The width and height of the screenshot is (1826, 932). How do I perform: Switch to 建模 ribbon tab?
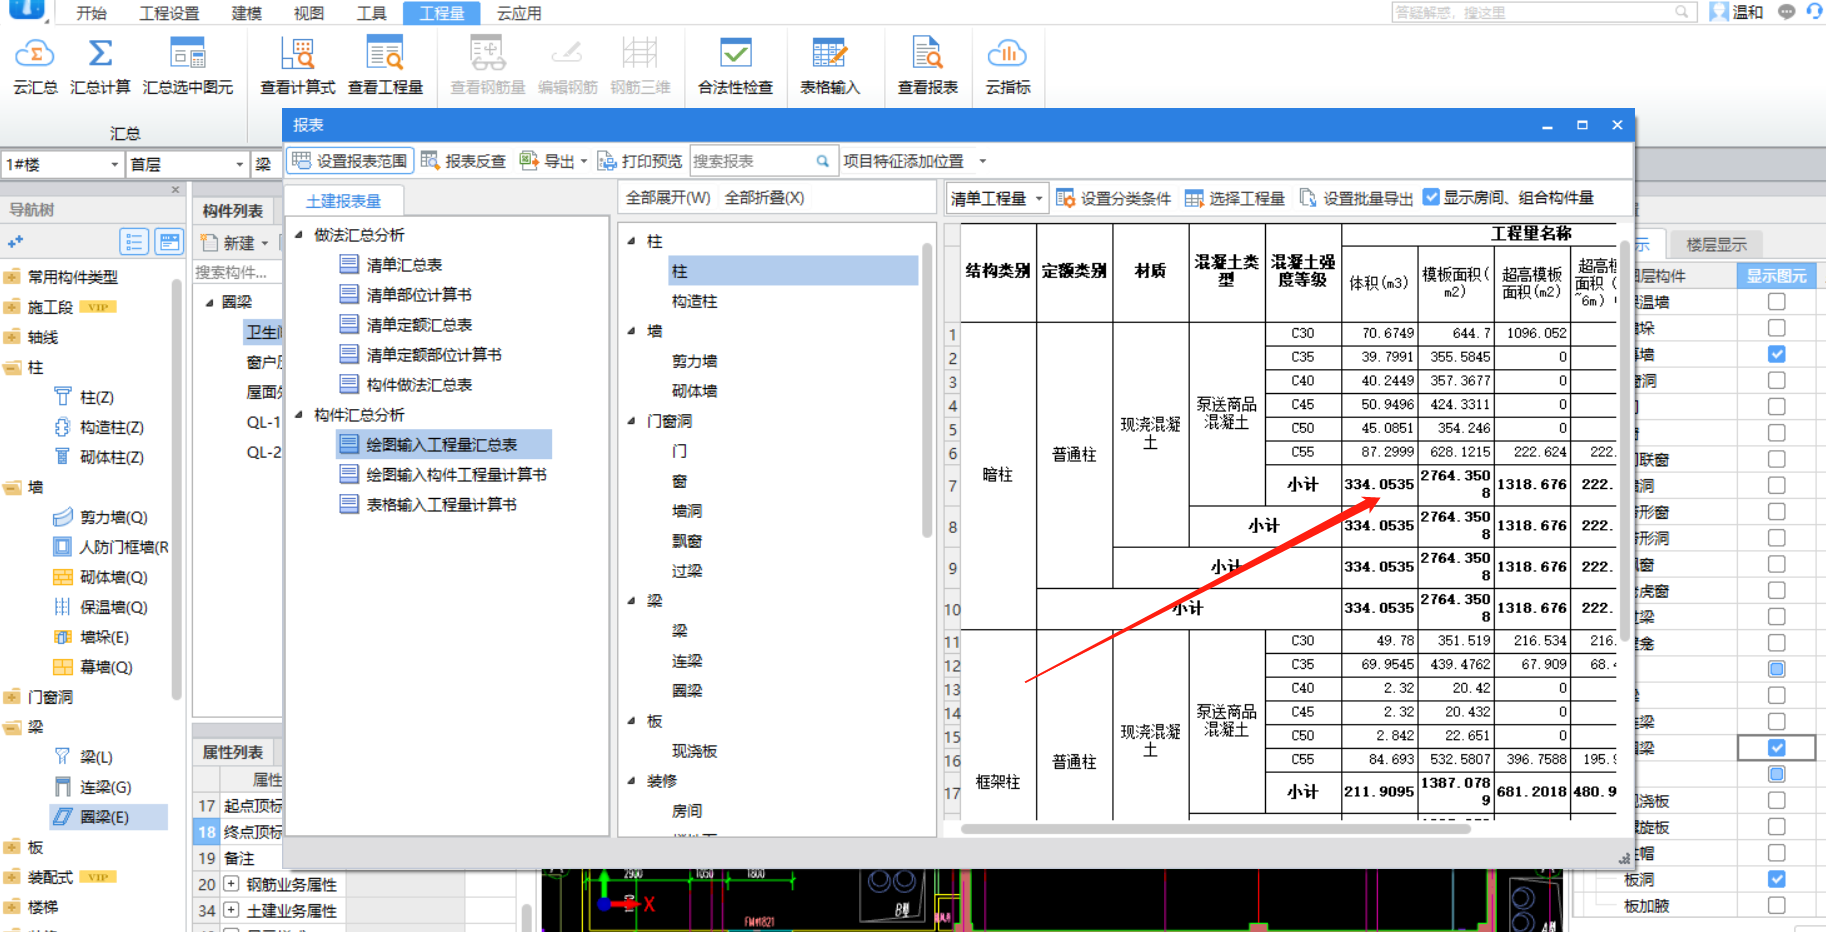pyautogui.click(x=246, y=13)
